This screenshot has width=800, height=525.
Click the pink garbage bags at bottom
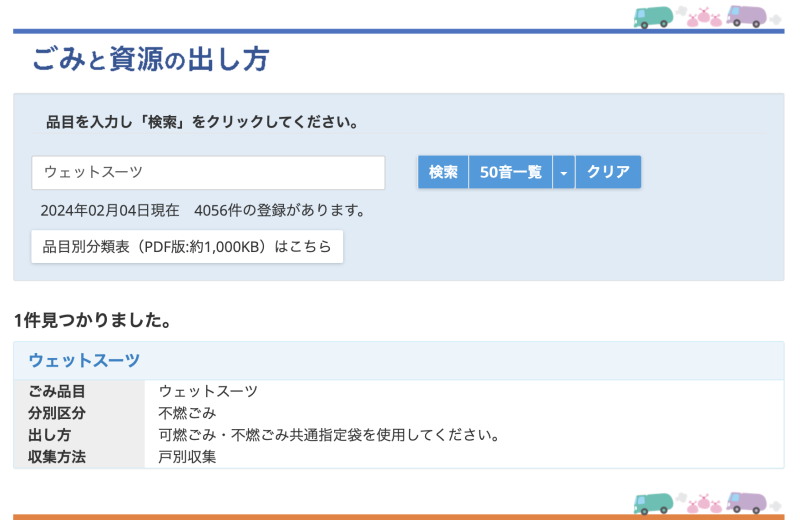coord(703,503)
